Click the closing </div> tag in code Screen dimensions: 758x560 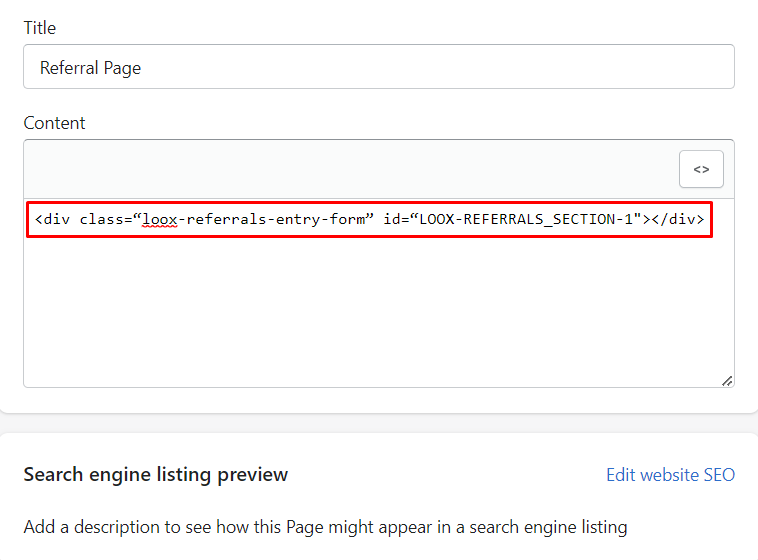(679, 219)
